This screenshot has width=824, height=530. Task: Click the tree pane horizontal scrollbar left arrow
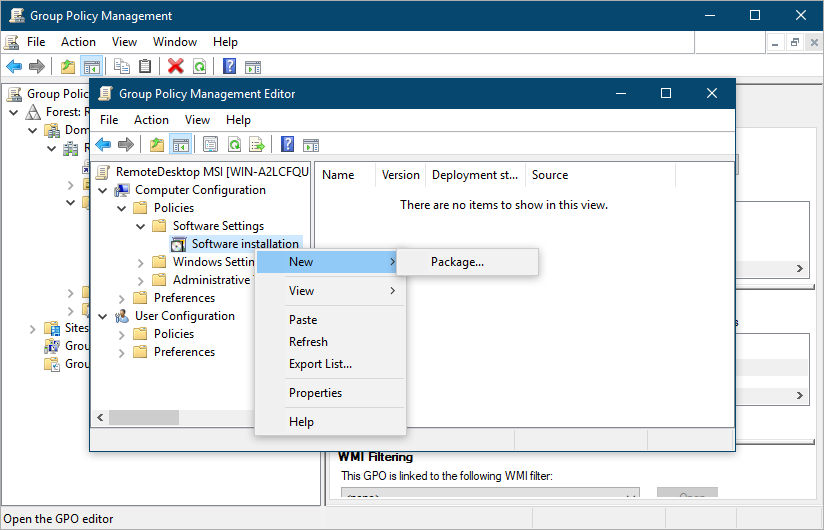[x=99, y=417]
